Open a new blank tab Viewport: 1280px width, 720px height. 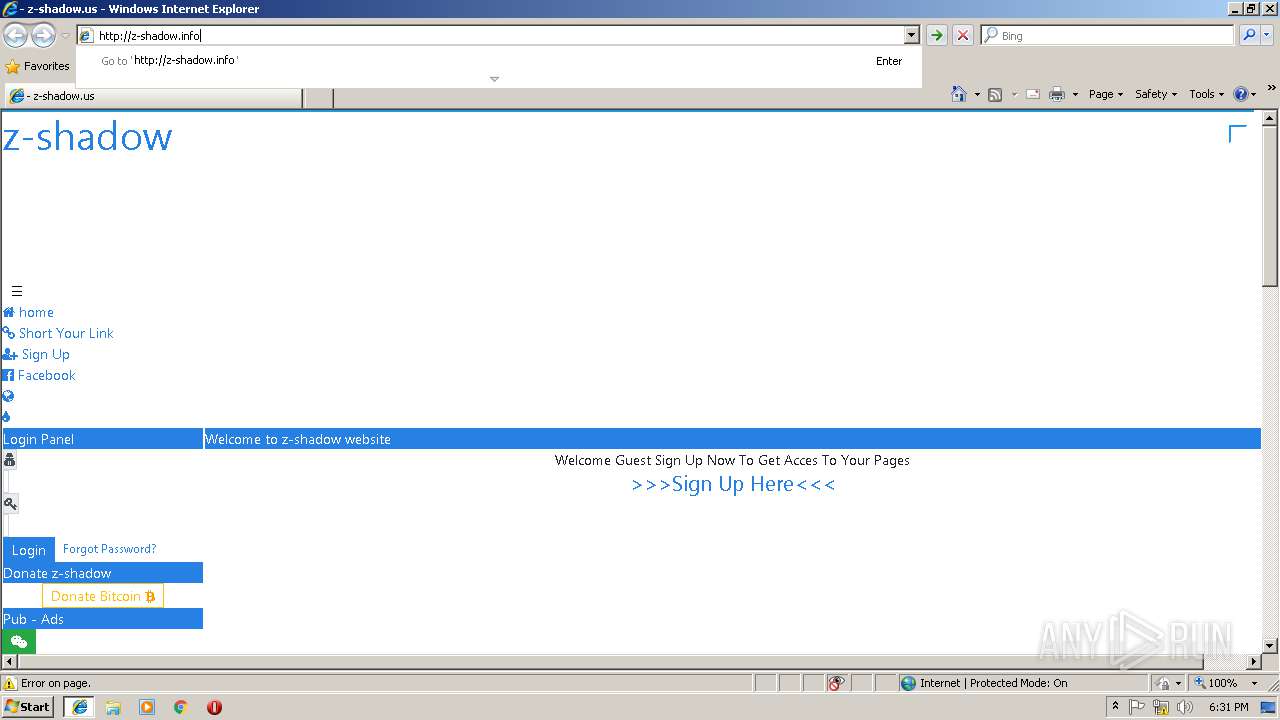(318, 97)
